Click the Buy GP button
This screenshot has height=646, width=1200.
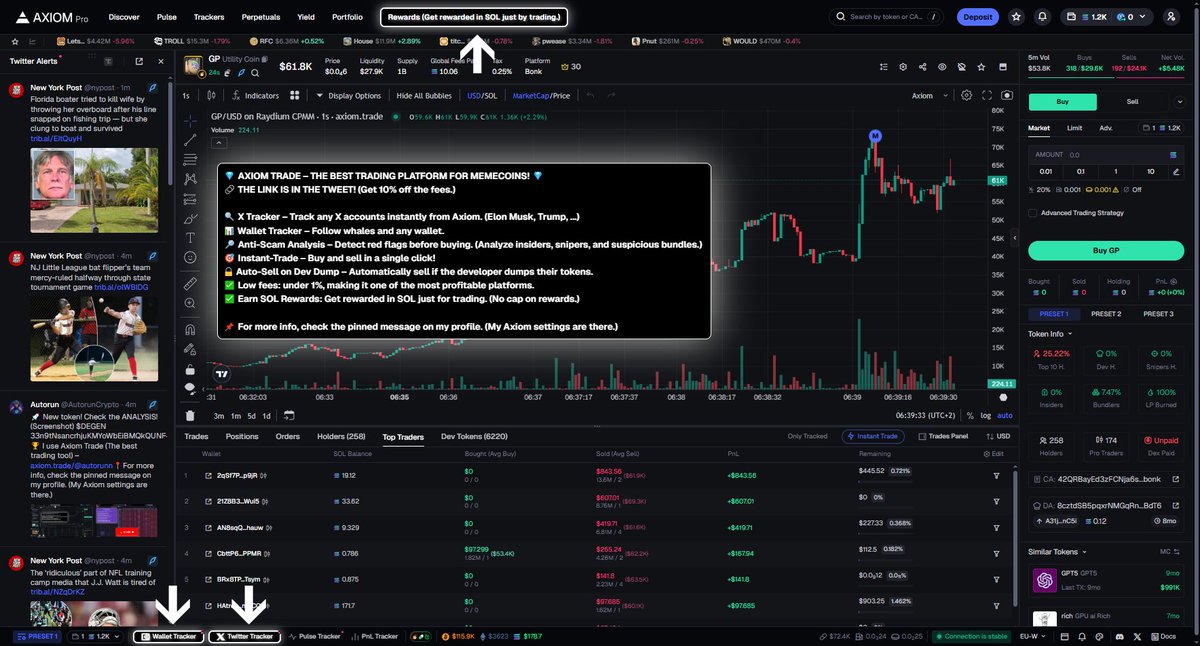(x=1106, y=251)
